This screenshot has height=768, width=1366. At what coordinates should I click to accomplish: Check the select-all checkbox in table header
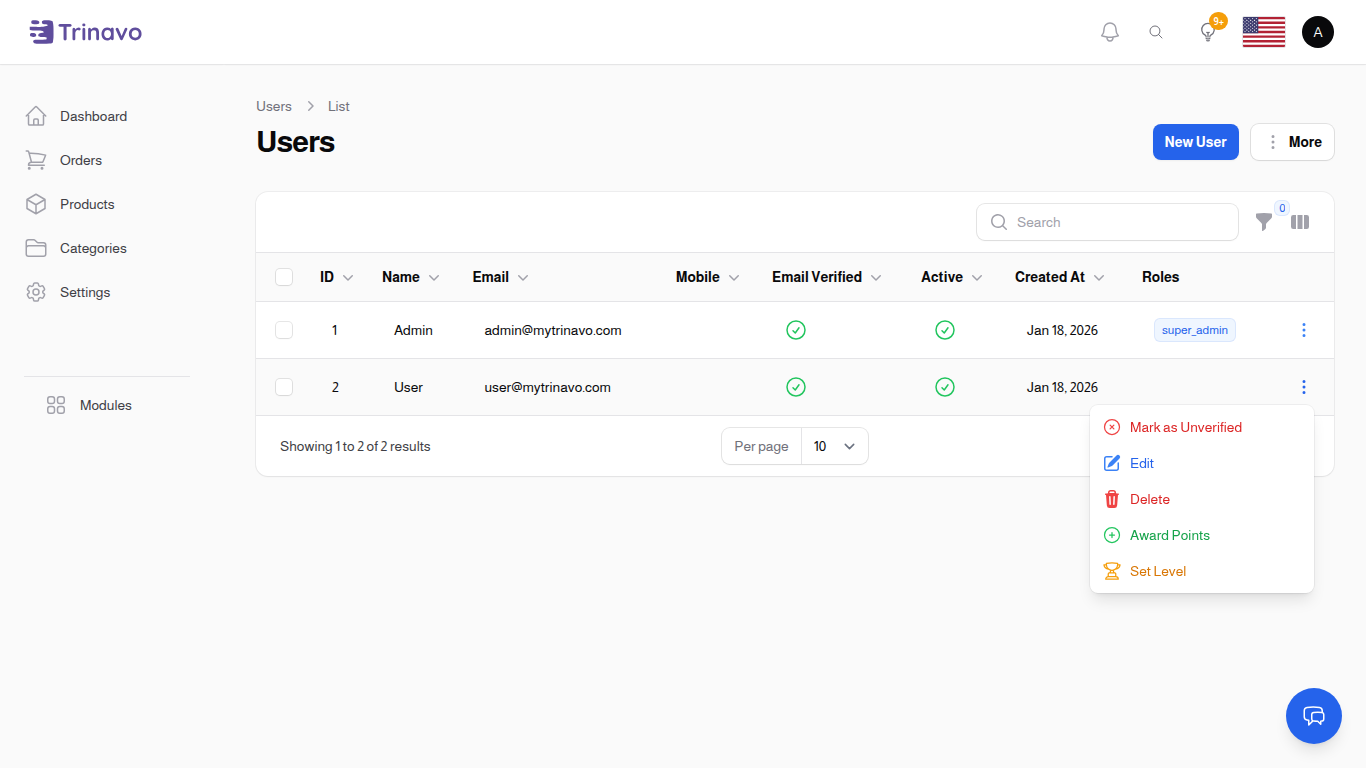click(x=284, y=277)
